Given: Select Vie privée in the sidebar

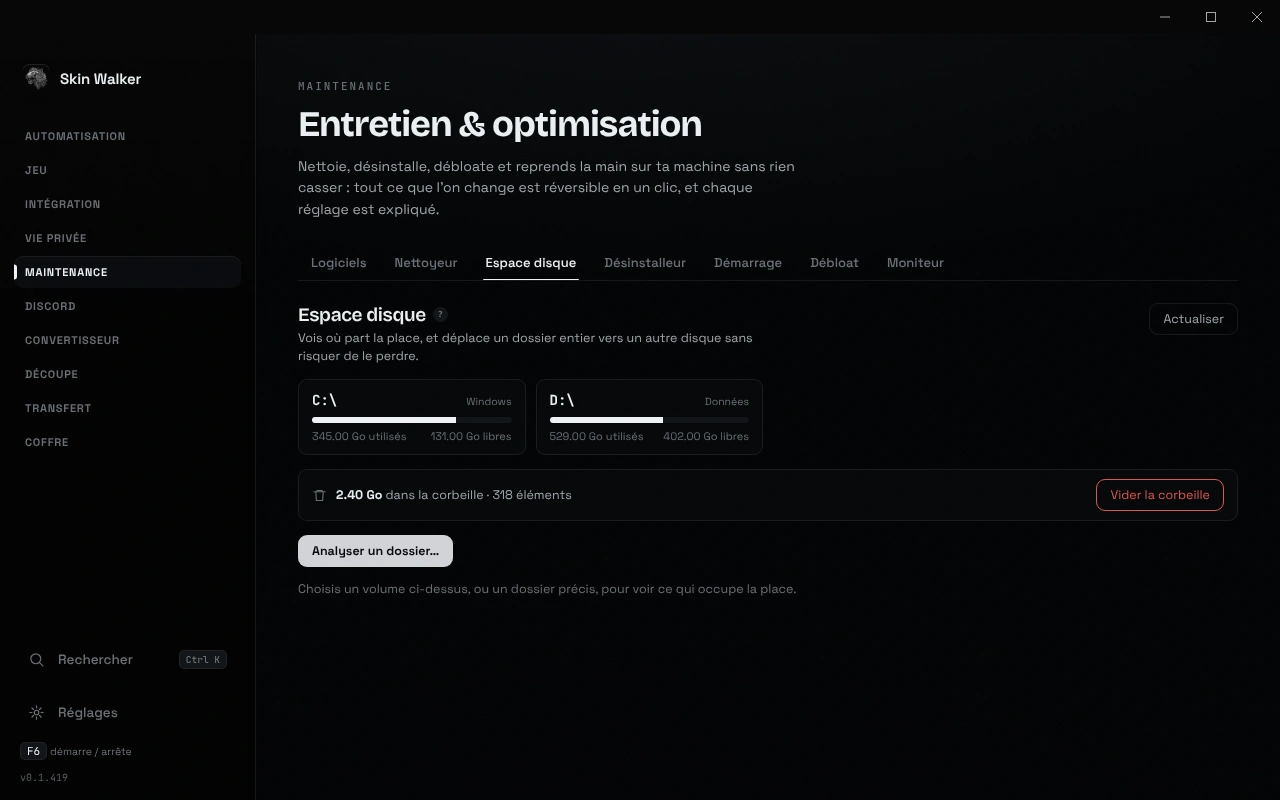Looking at the screenshot, I should click(x=128, y=238).
